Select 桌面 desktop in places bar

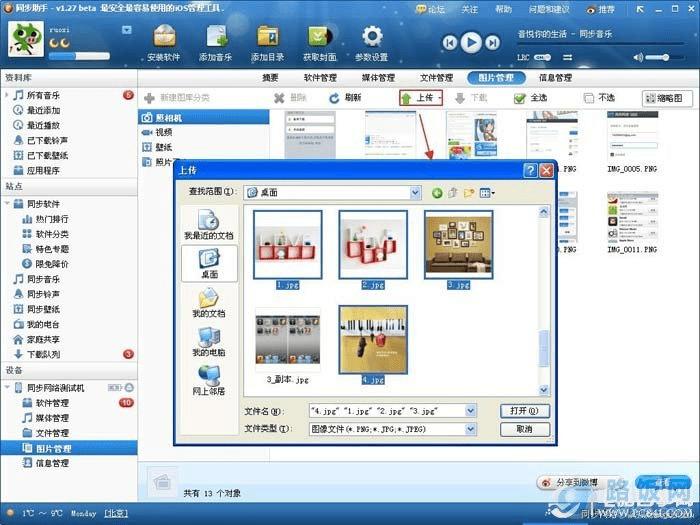209,263
